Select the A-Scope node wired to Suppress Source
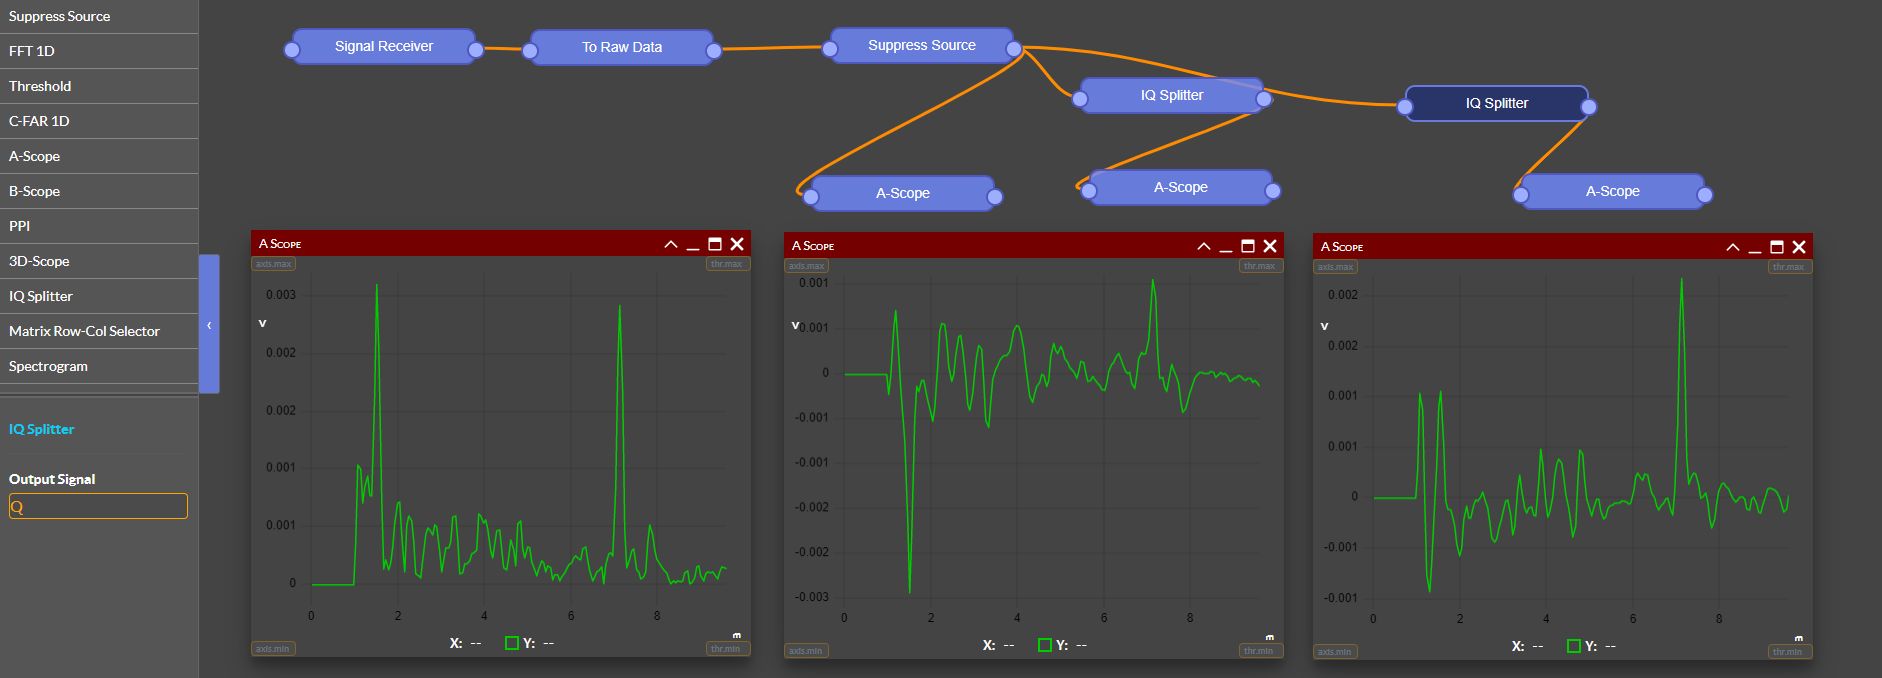1882x678 pixels. coord(903,193)
